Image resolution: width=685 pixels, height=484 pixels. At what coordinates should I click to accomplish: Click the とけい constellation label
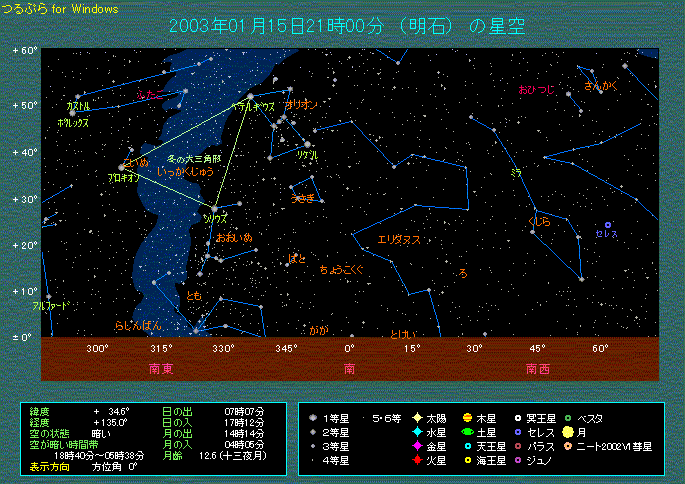pyautogui.click(x=403, y=334)
